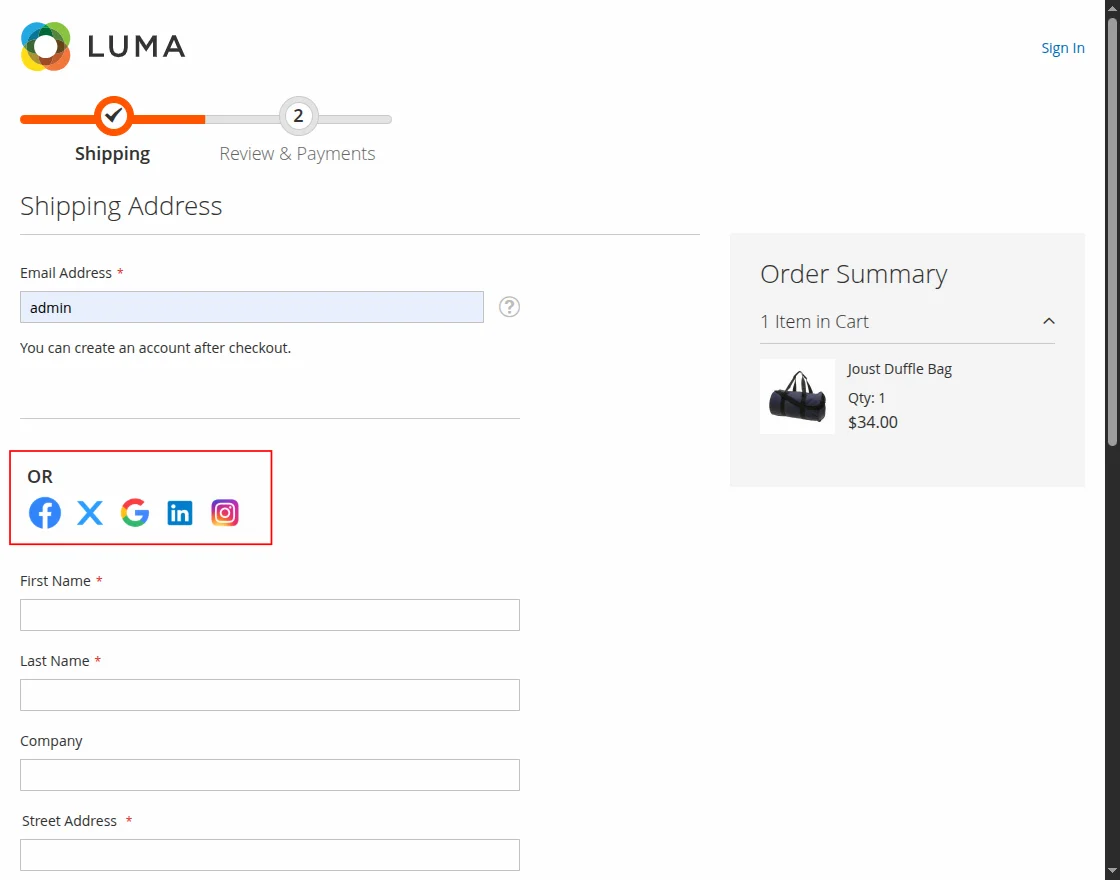The image size is (1120, 880).
Task: Switch to the Review & Payments step
Action: tap(297, 153)
